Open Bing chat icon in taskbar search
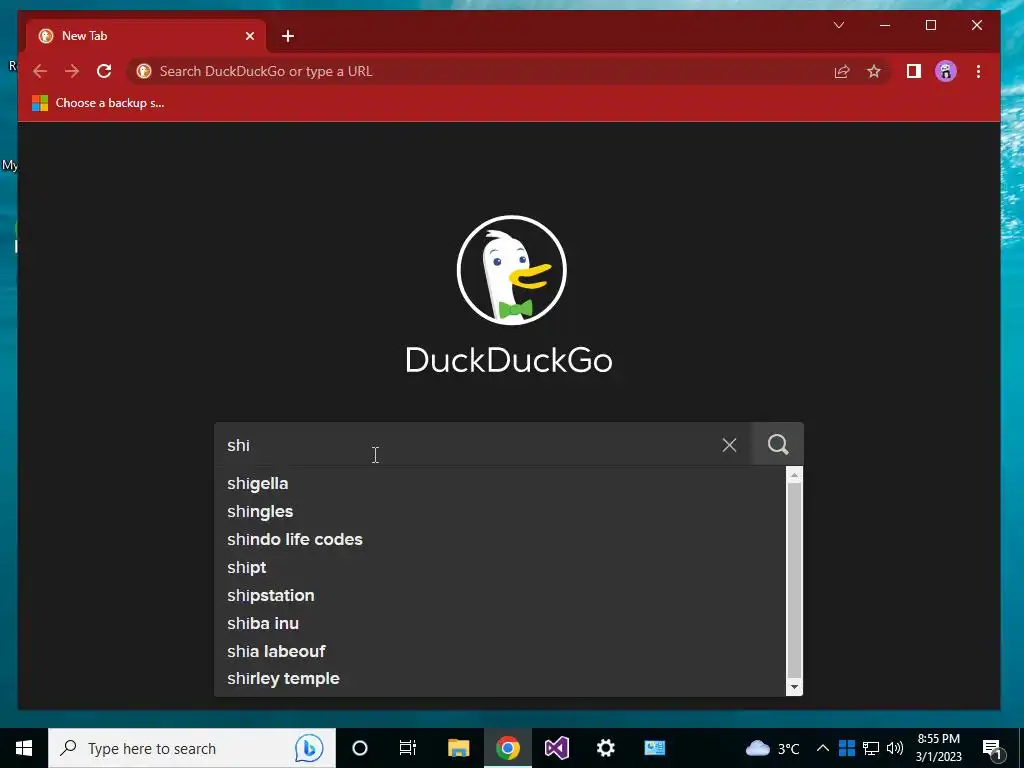The width and height of the screenshot is (1024, 768). (x=308, y=748)
